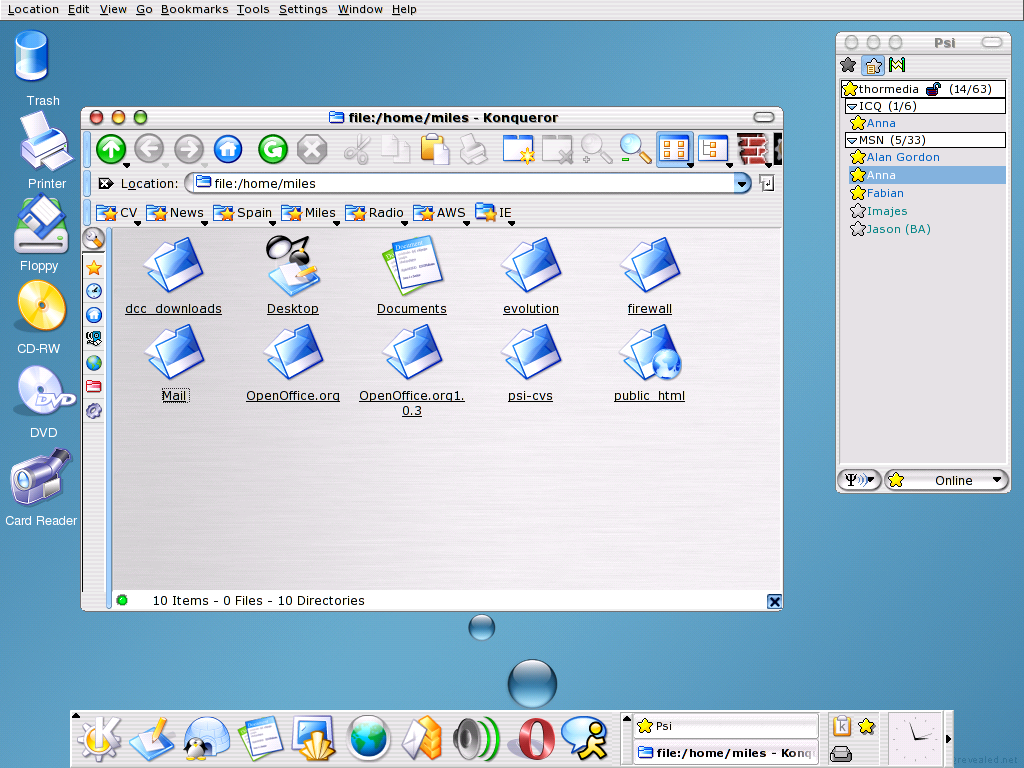The image size is (1024, 768).
Task: Open the Online status dropdown in Psi
Action: coord(946,480)
